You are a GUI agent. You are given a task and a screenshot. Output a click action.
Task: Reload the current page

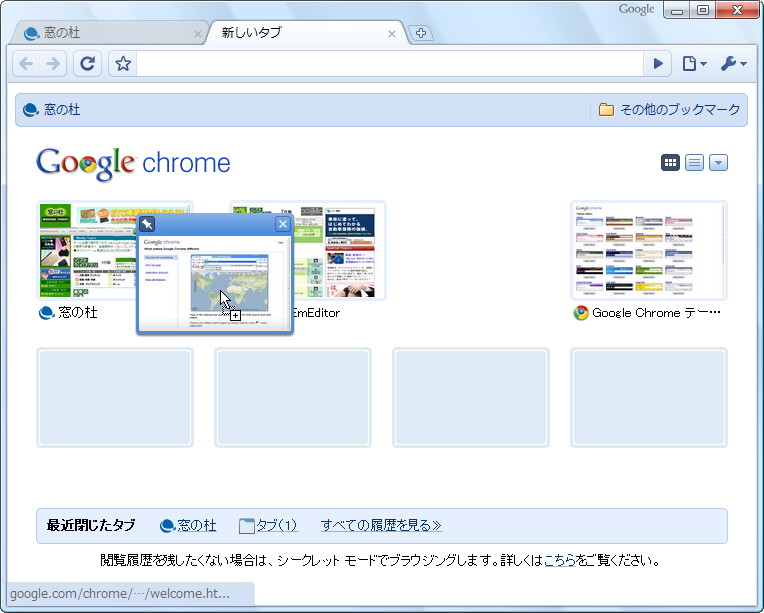pyautogui.click(x=87, y=63)
